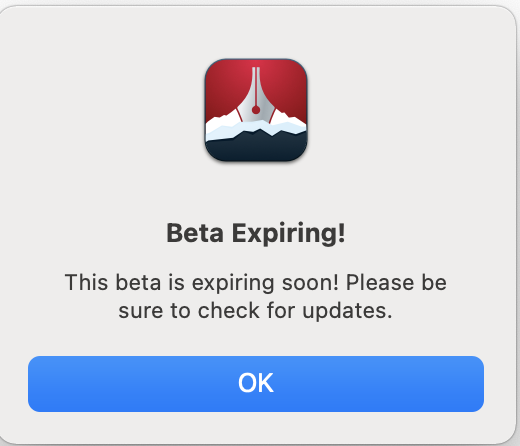The width and height of the screenshot is (520, 446).
Task: Click the word 'check' in the message text
Action: pyautogui.click(x=229, y=311)
